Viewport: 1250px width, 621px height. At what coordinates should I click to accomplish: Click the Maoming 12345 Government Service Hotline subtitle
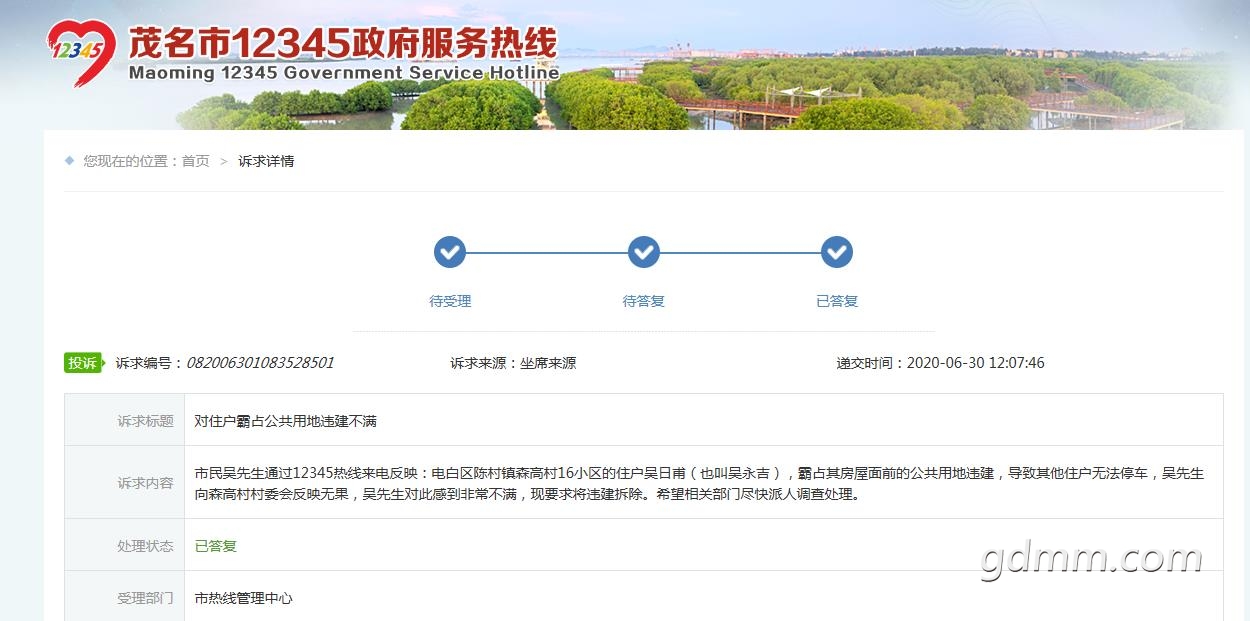[344, 73]
